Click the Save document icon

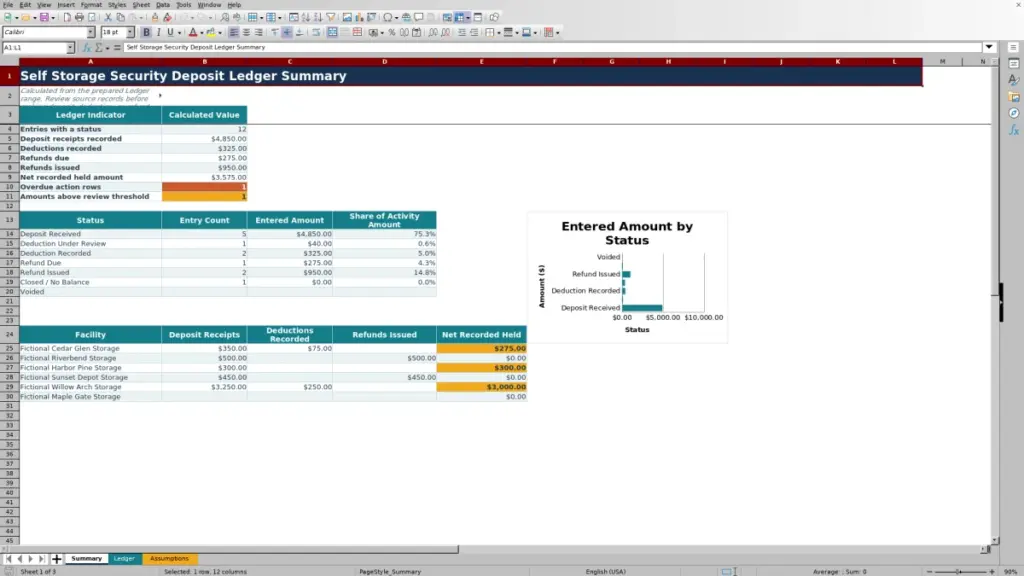(x=44, y=17)
